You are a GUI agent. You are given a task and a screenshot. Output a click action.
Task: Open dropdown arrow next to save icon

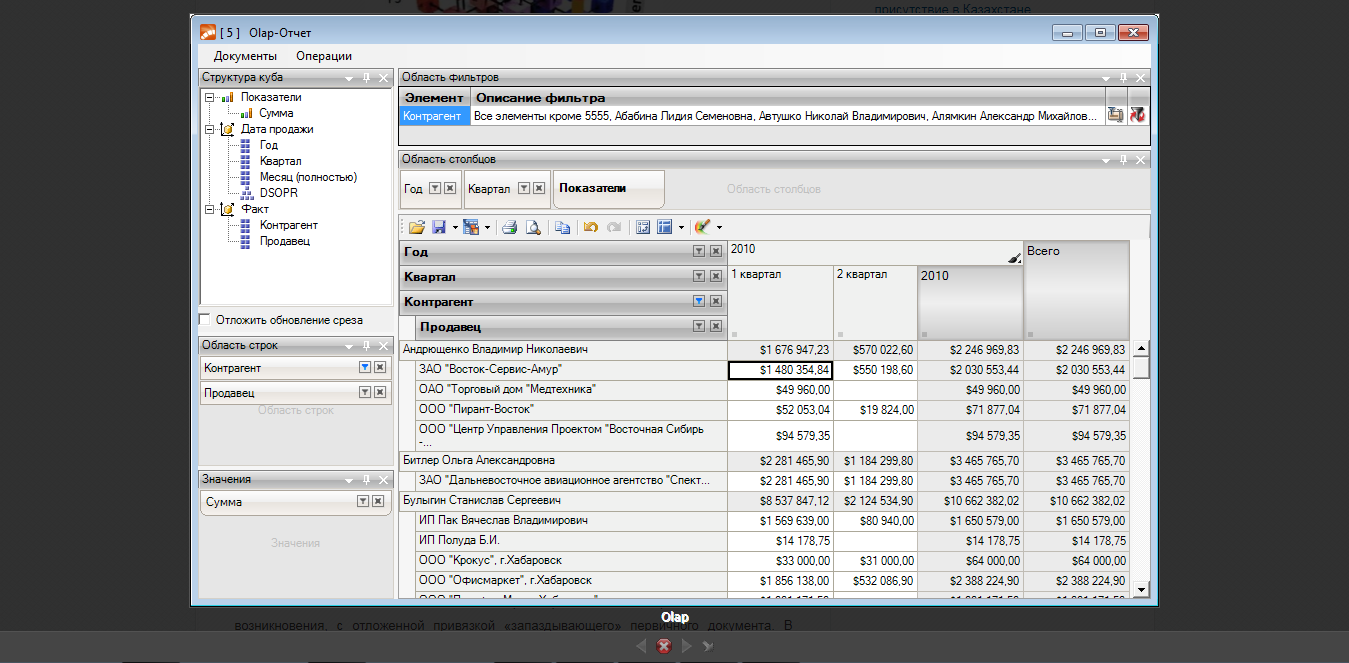(454, 228)
